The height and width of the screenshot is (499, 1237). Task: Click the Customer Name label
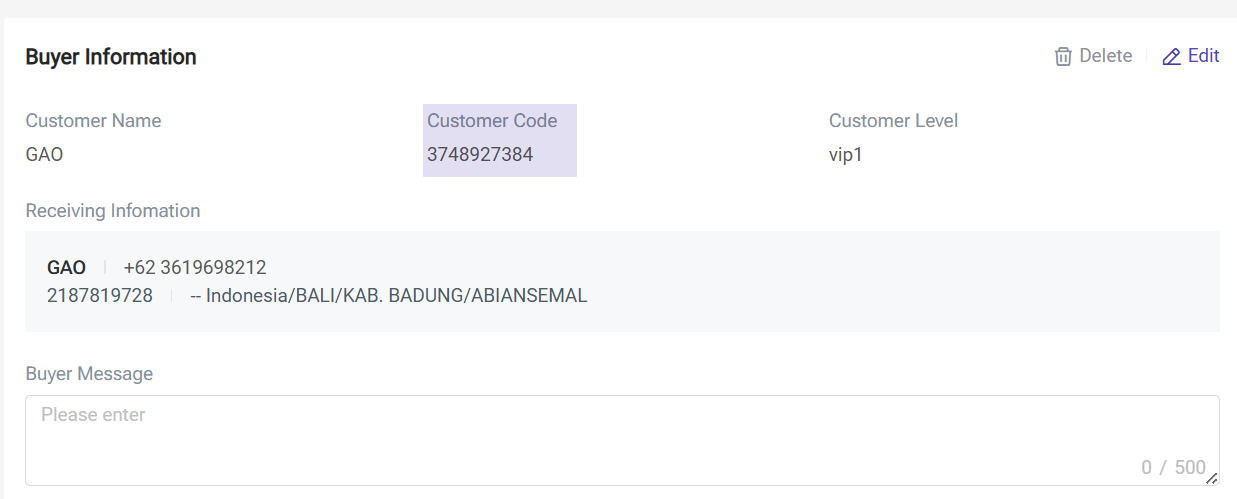[x=93, y=121]
